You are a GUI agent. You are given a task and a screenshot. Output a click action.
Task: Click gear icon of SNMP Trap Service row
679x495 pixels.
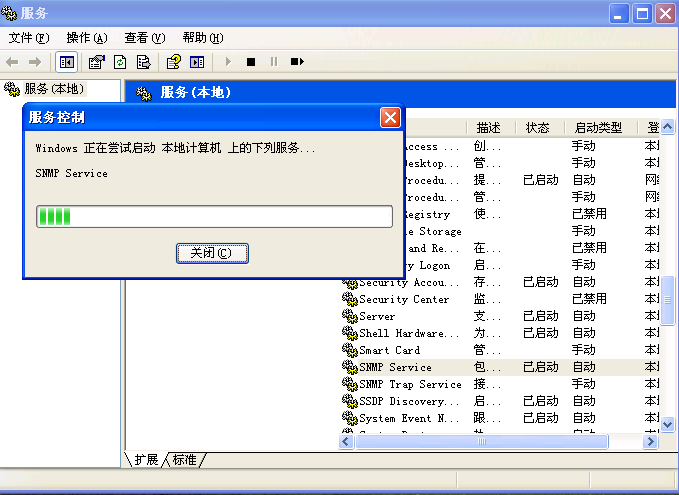pos(349,384)
